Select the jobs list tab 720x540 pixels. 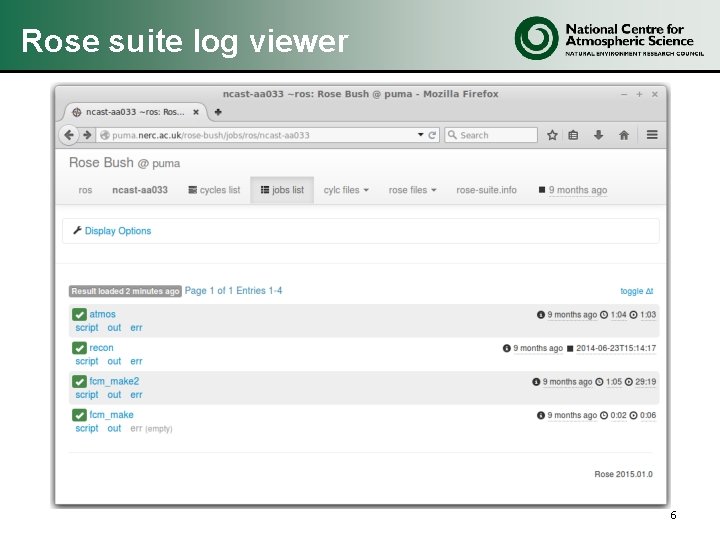pos(282,190)
